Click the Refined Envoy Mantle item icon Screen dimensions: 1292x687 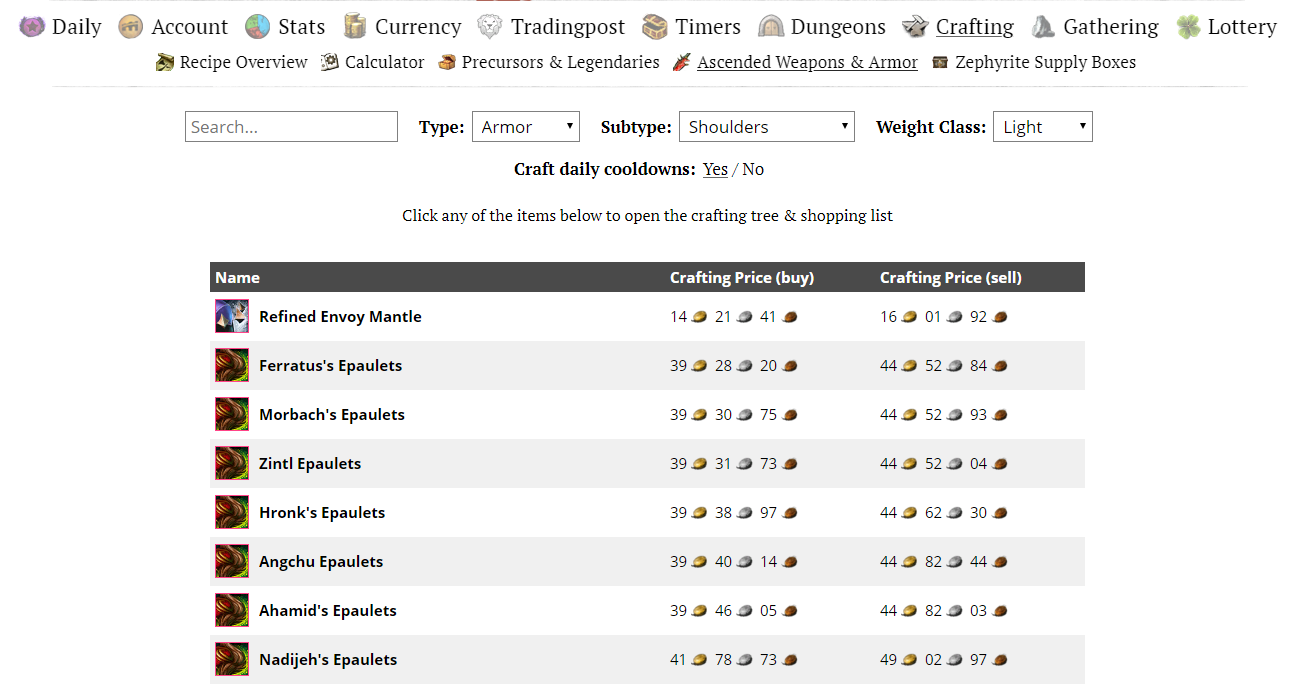[x=232, y=316]
